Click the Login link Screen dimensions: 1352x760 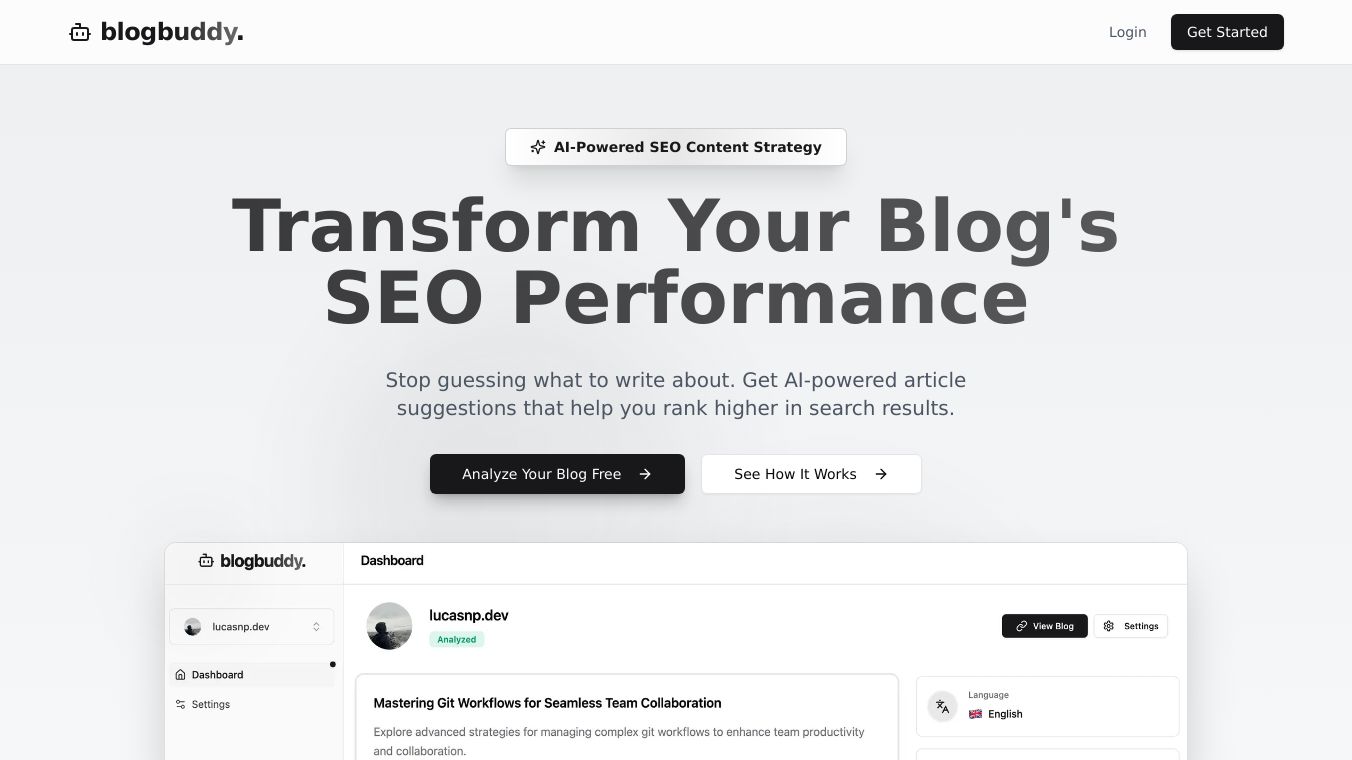click(x=1127, y=32)
